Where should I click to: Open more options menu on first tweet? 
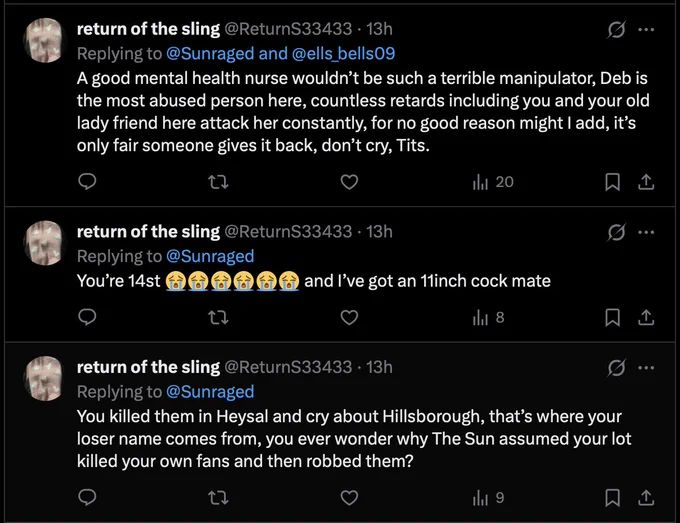[x=646, y=29]
